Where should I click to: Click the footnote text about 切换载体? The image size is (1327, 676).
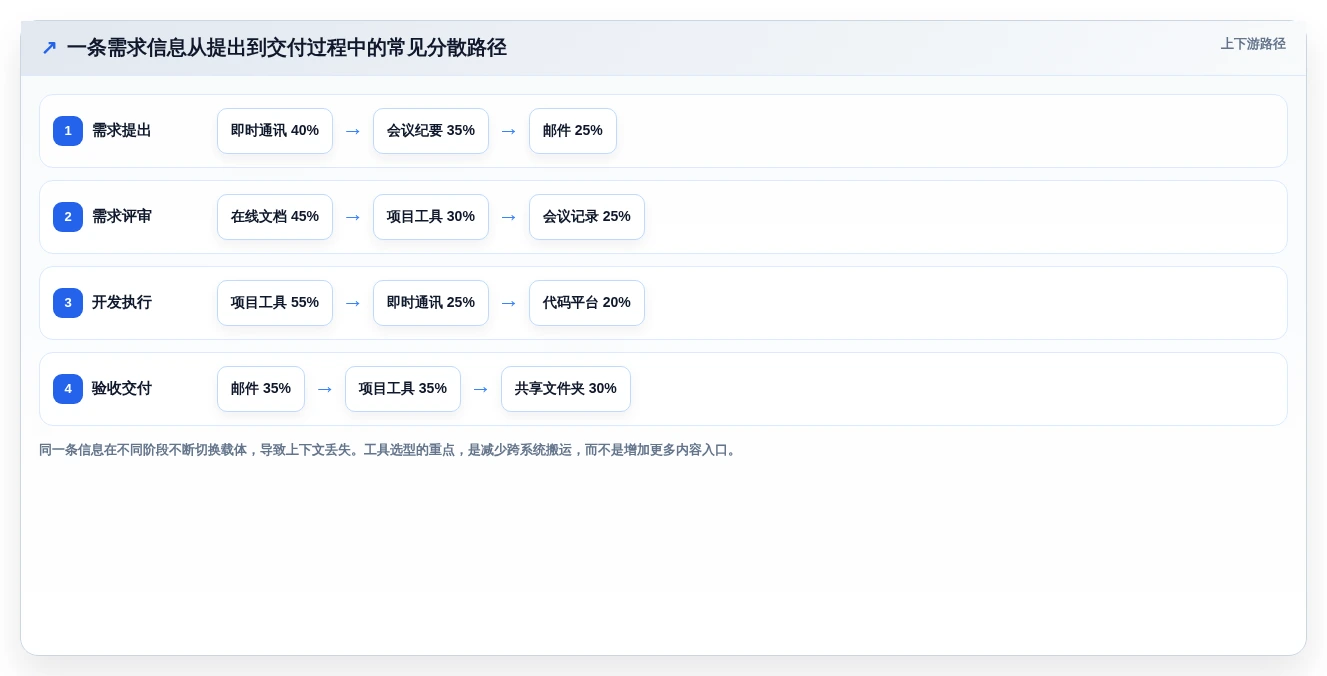click(388, 450)
